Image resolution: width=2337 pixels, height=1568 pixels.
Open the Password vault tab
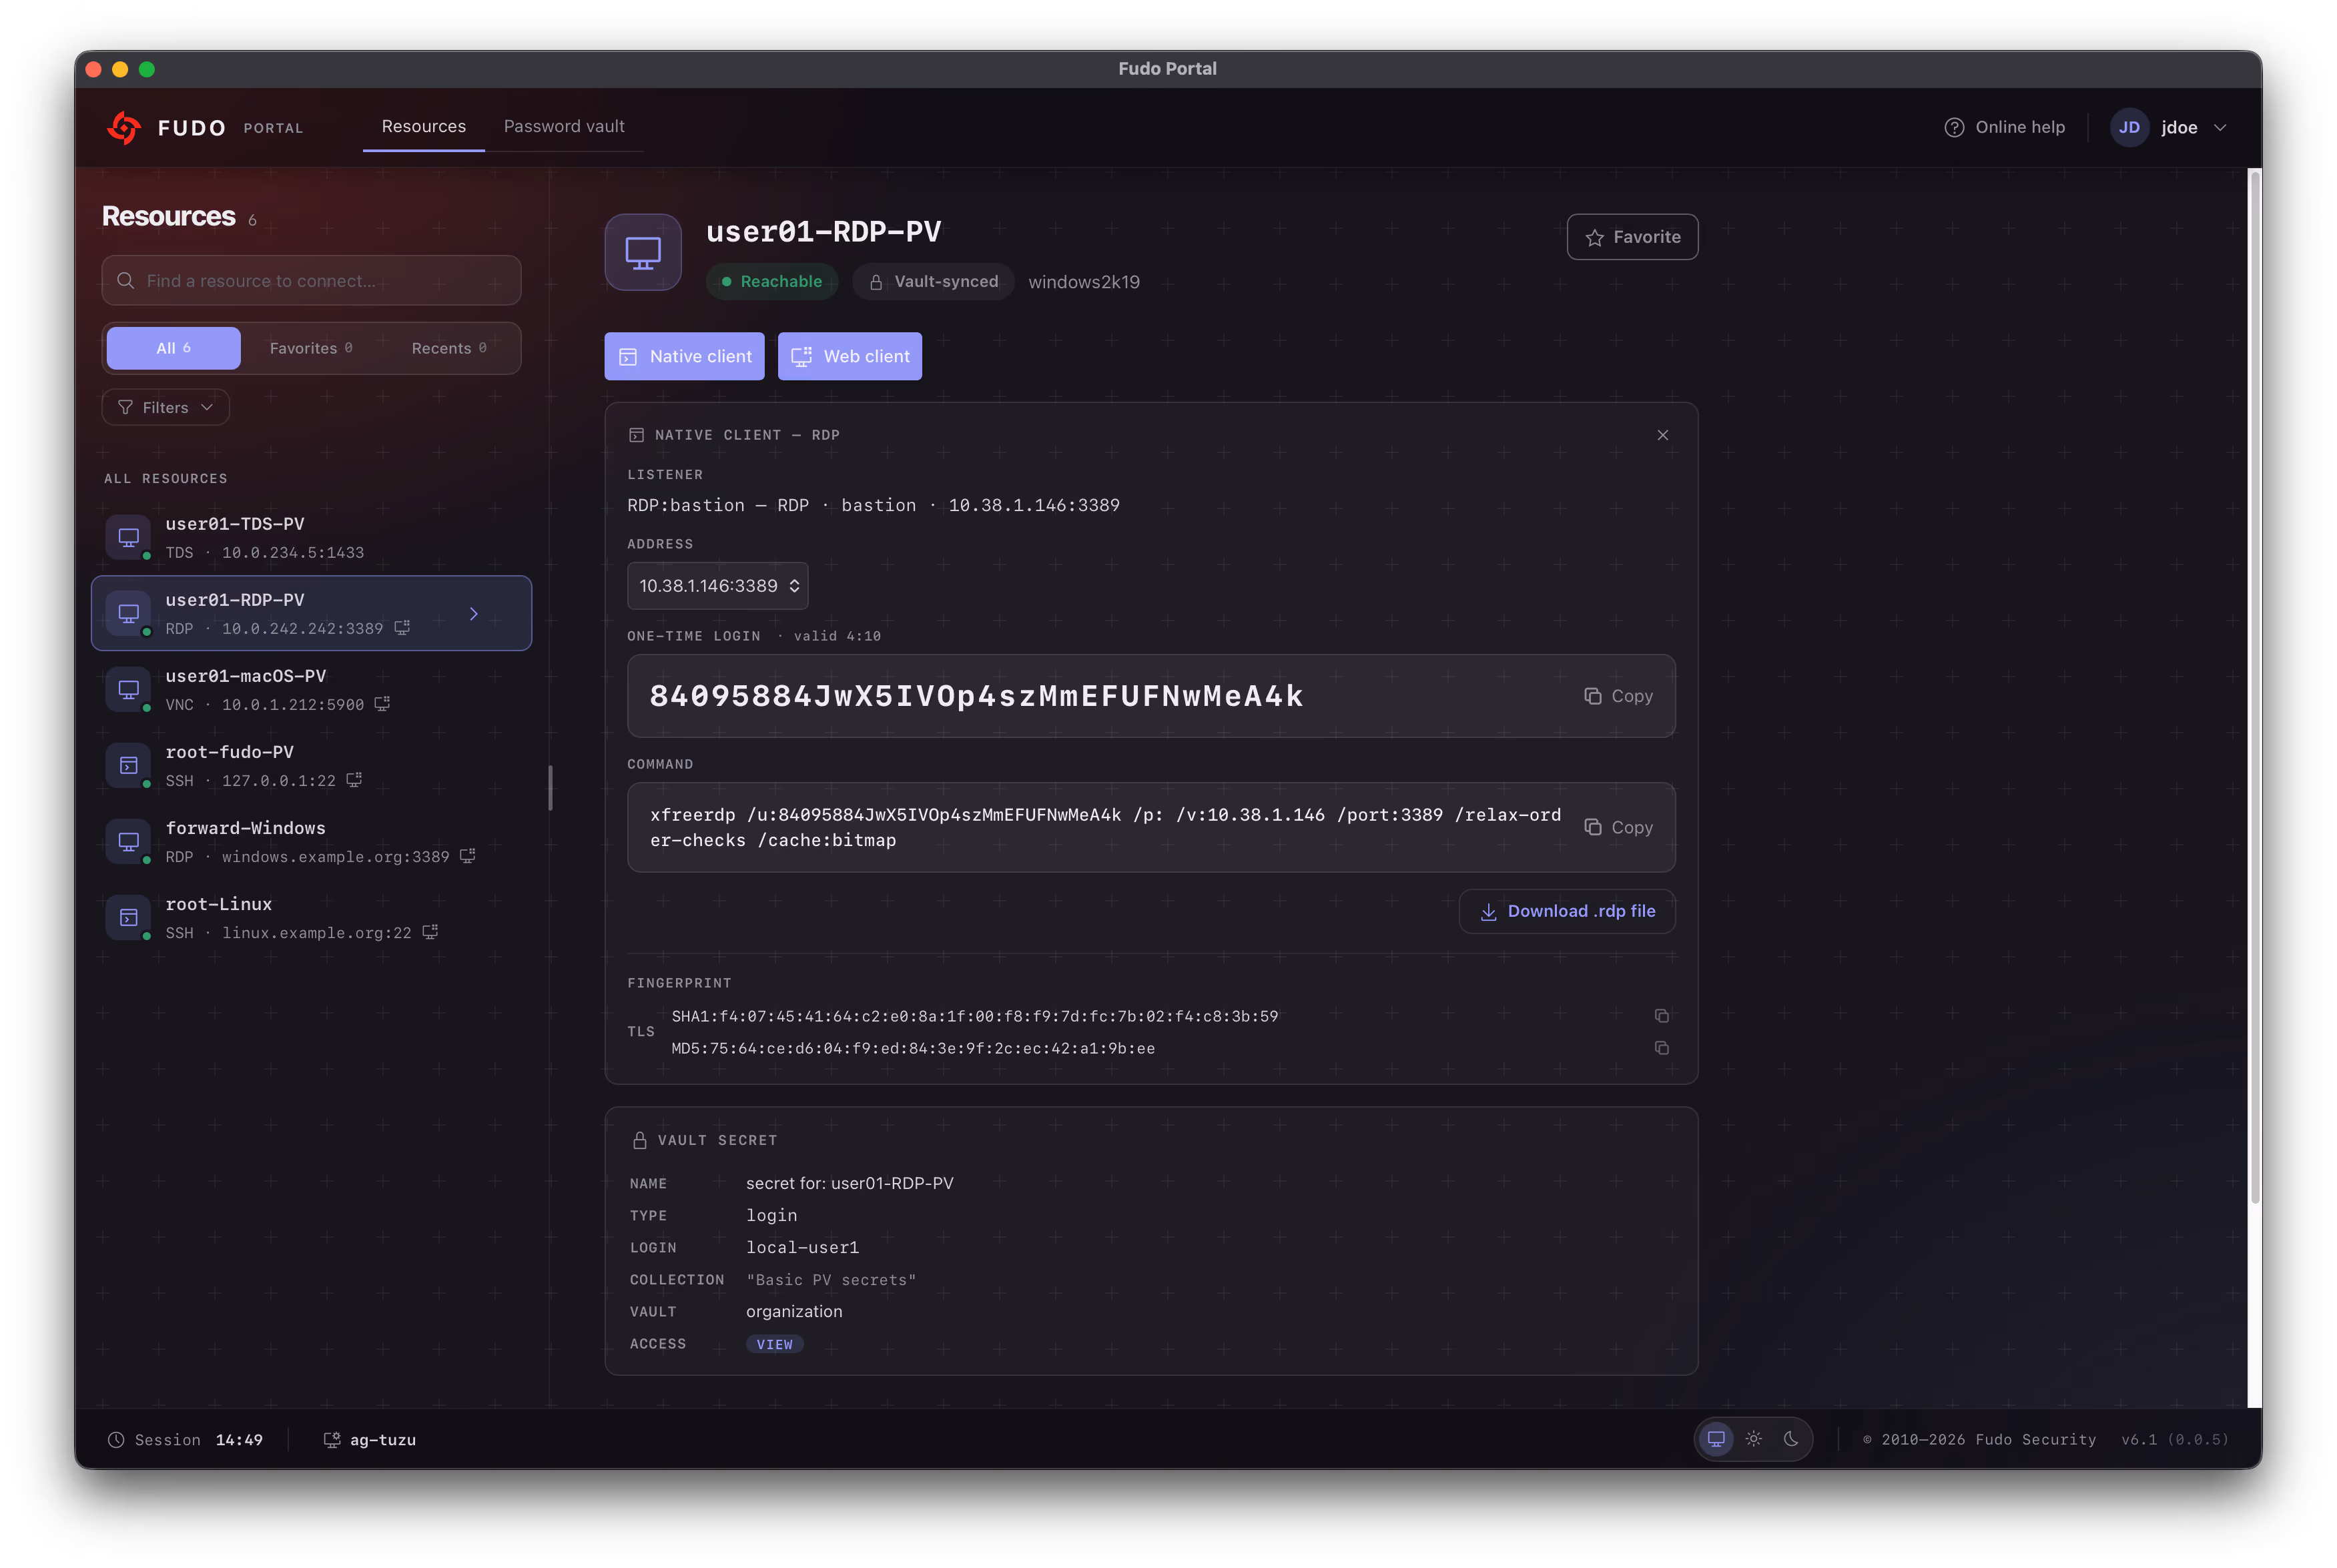pyautogui.click(x=564, y=127)
